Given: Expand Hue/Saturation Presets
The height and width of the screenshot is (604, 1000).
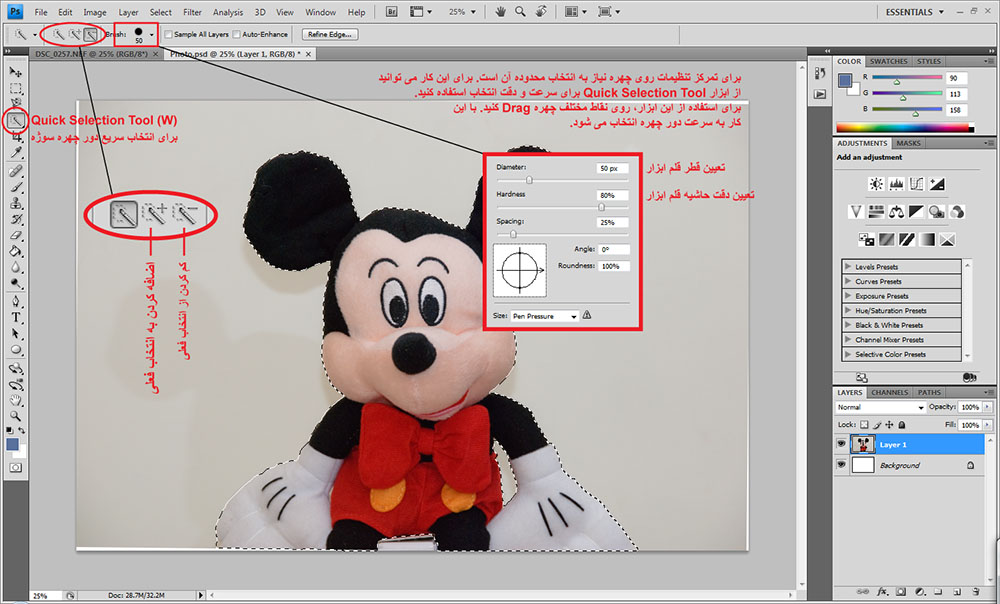Looking at the screenshot, I should (848, 311).
